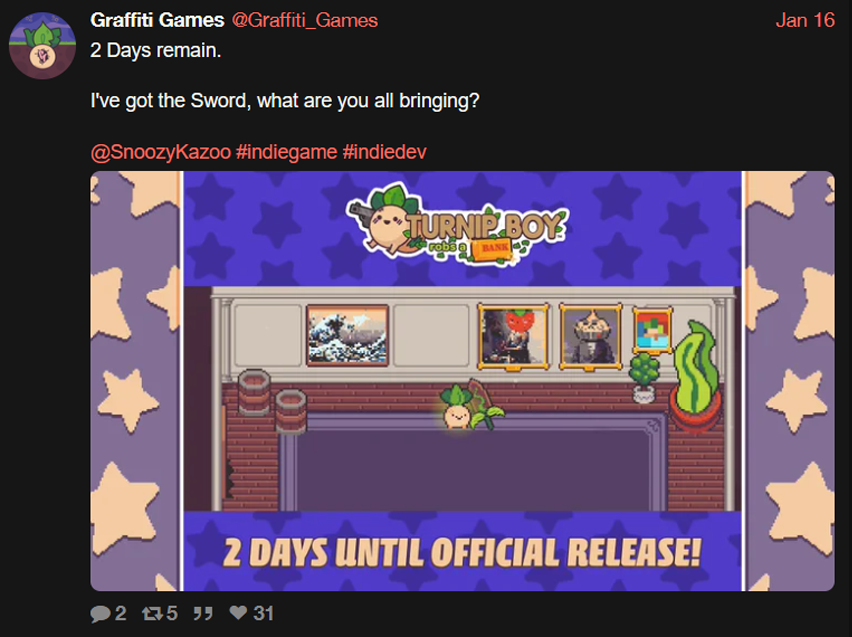Open the #indiedev hashtag
This screenshot has width=852, height=637.
click(x=384, y=152)
